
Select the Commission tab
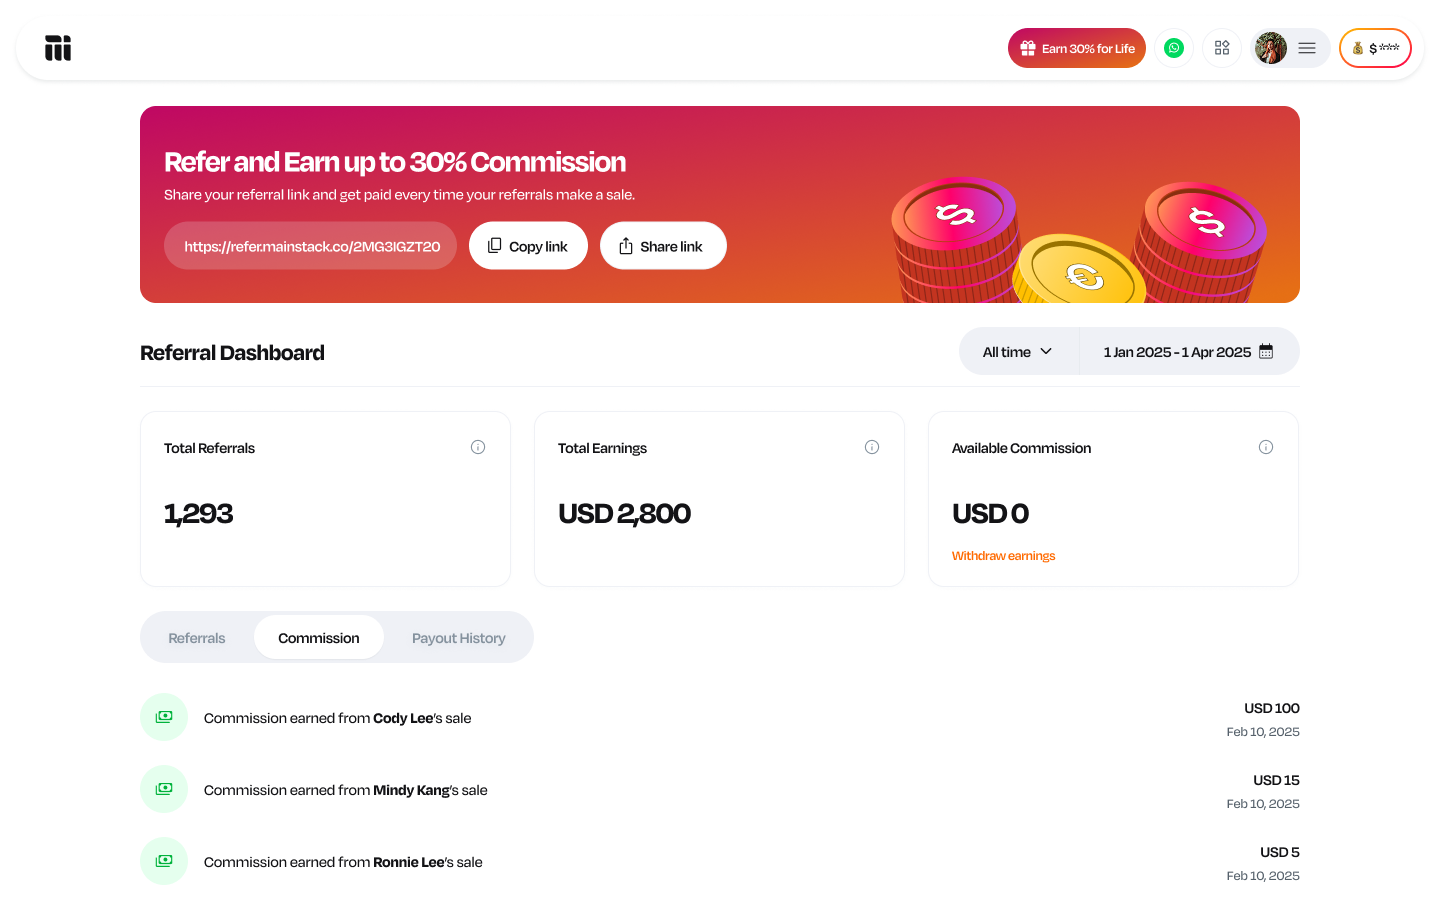coord(319,638)
